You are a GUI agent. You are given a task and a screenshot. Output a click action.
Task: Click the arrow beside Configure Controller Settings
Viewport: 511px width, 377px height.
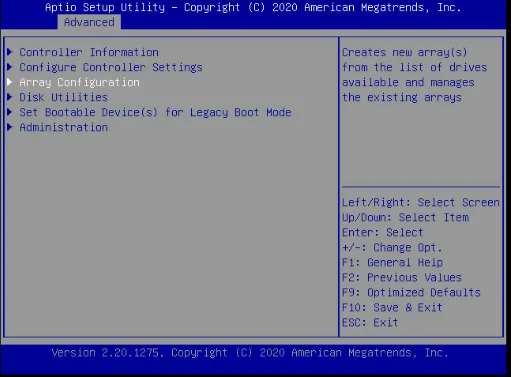tap(10, 67)
